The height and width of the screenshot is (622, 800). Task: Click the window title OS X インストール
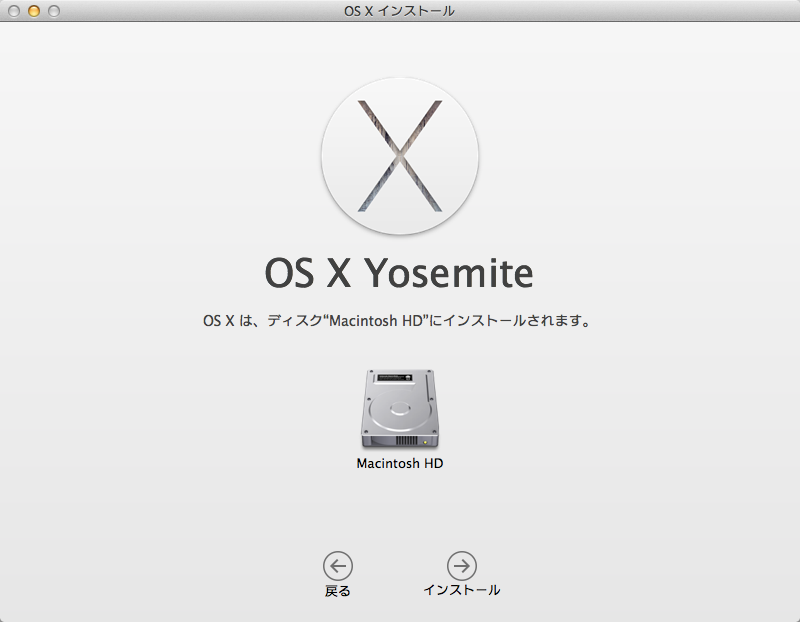tap(399, 11)
